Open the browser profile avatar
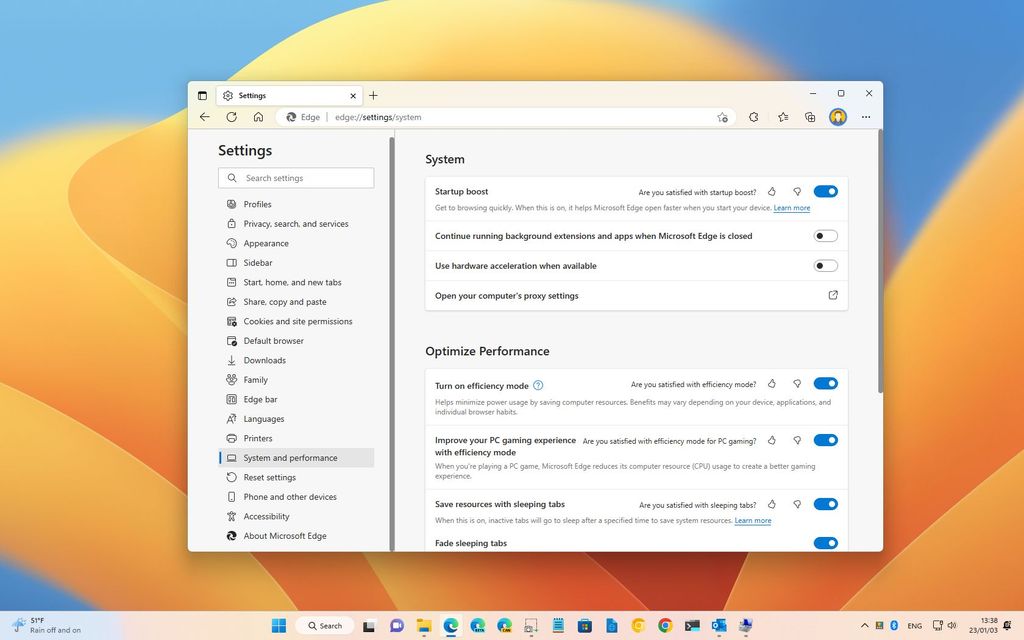This screenshot has height=640, width=1024. coord(838,117)
